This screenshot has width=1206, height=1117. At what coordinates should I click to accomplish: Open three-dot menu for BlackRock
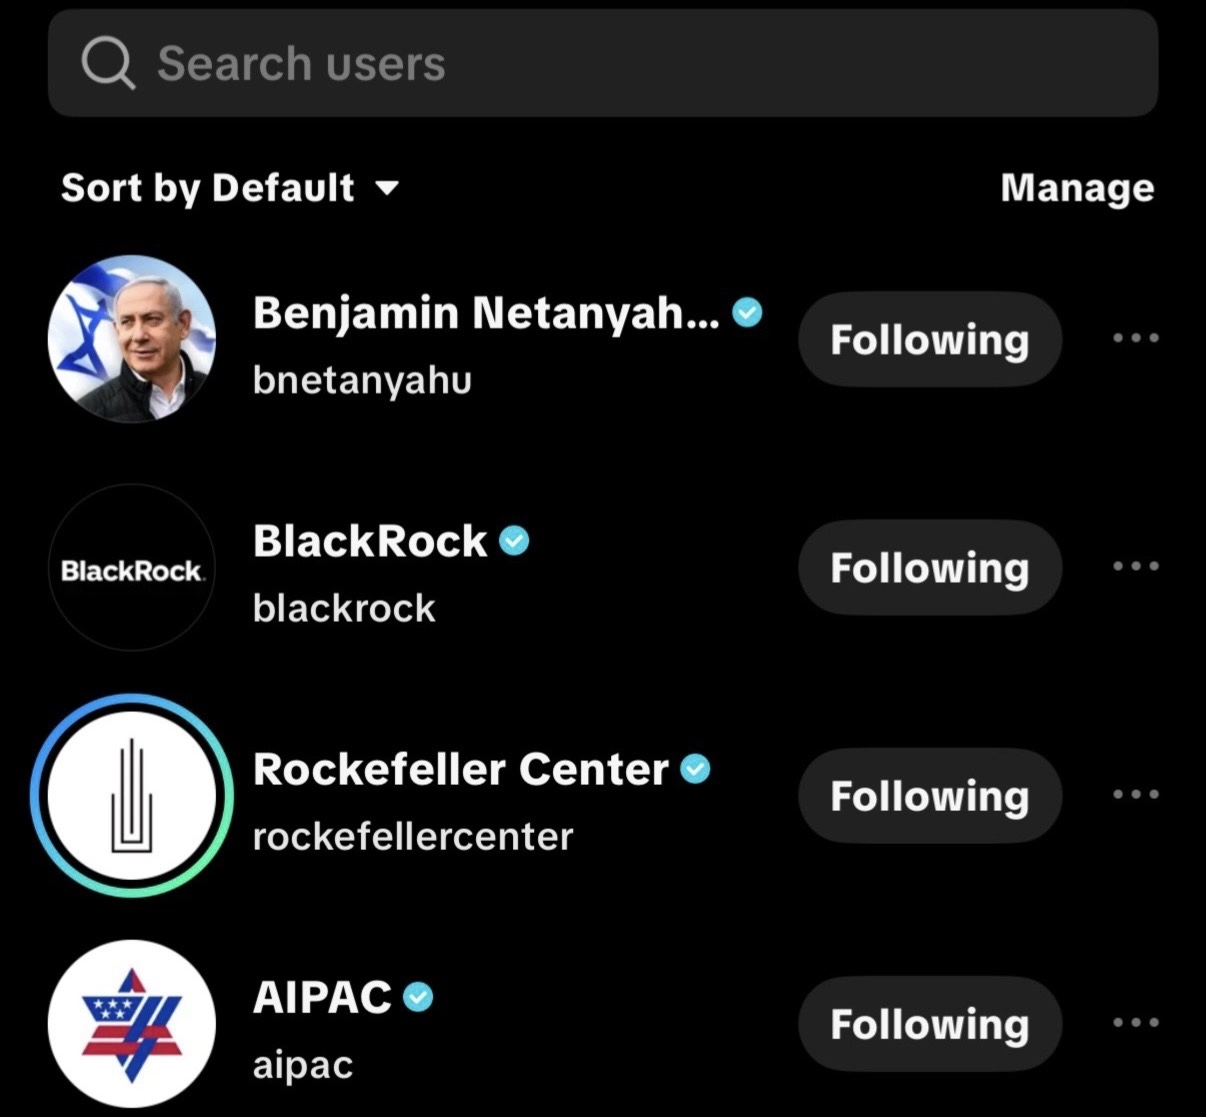tap(1136, 566)
